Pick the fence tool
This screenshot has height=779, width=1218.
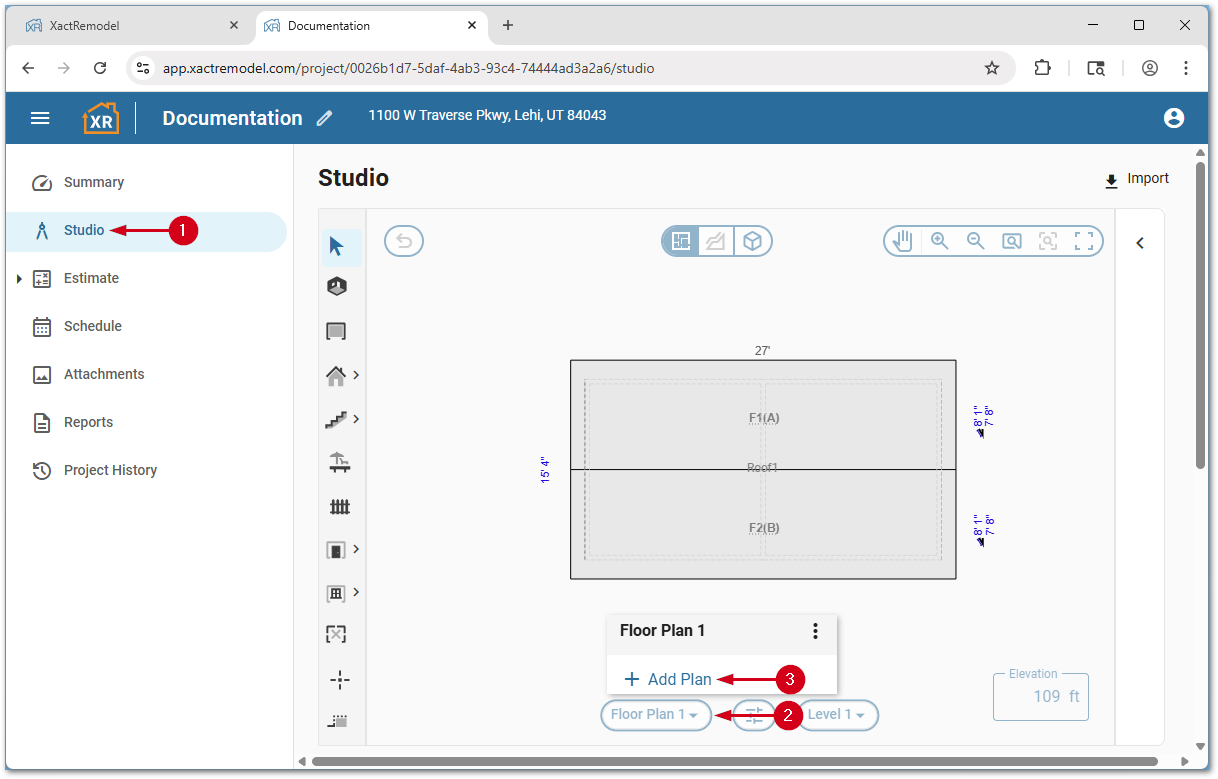(339, 507)
